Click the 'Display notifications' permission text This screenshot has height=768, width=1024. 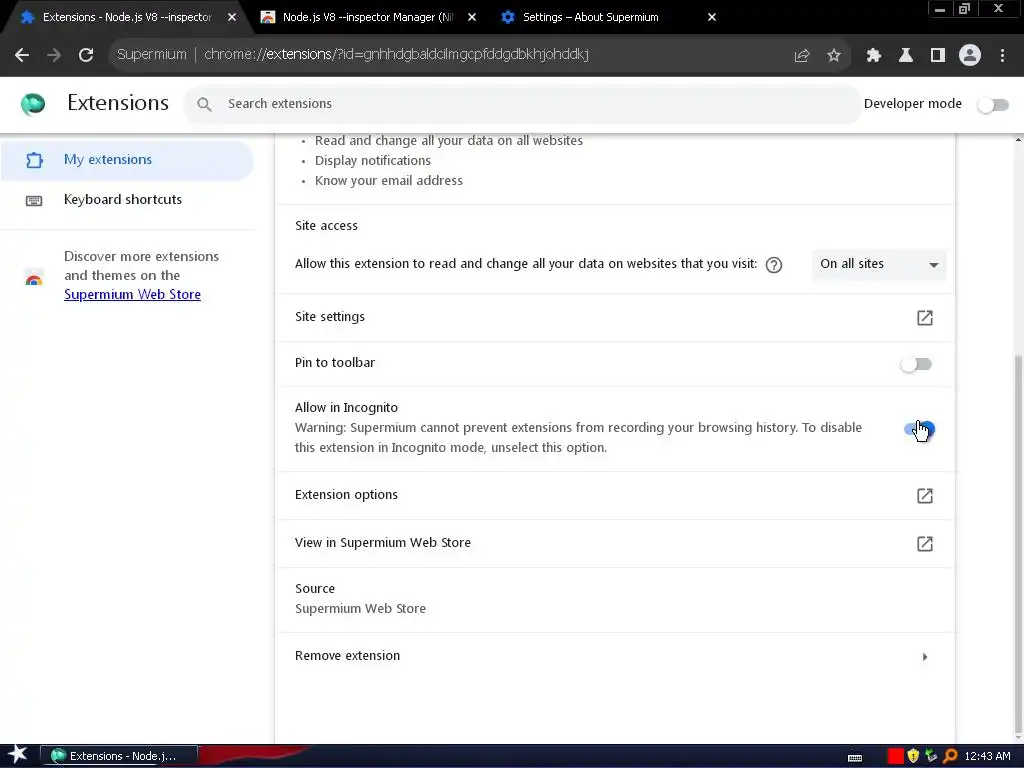(x=373, y=161)
